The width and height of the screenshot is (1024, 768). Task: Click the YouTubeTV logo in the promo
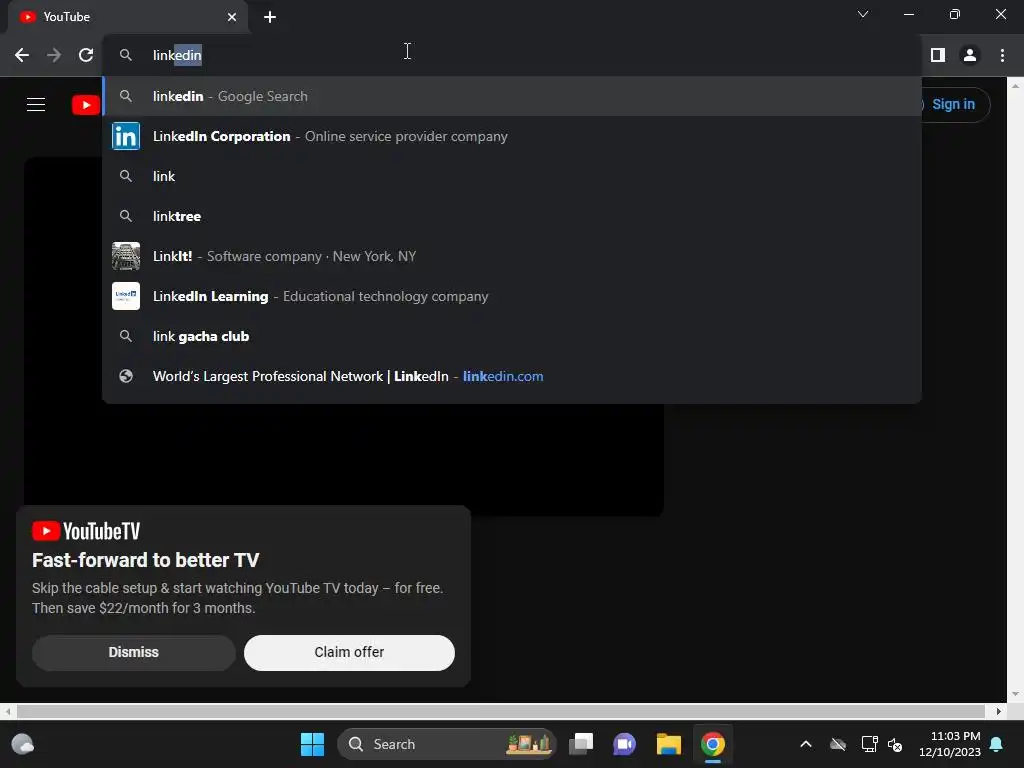86,531
